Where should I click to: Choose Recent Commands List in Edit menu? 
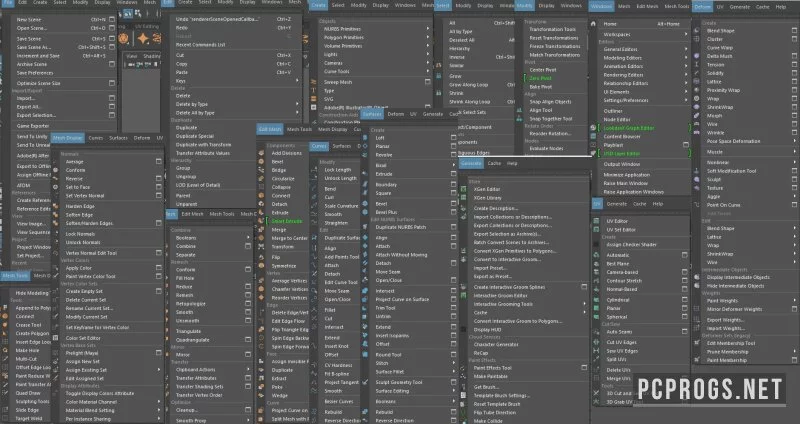tap(201, 45)
